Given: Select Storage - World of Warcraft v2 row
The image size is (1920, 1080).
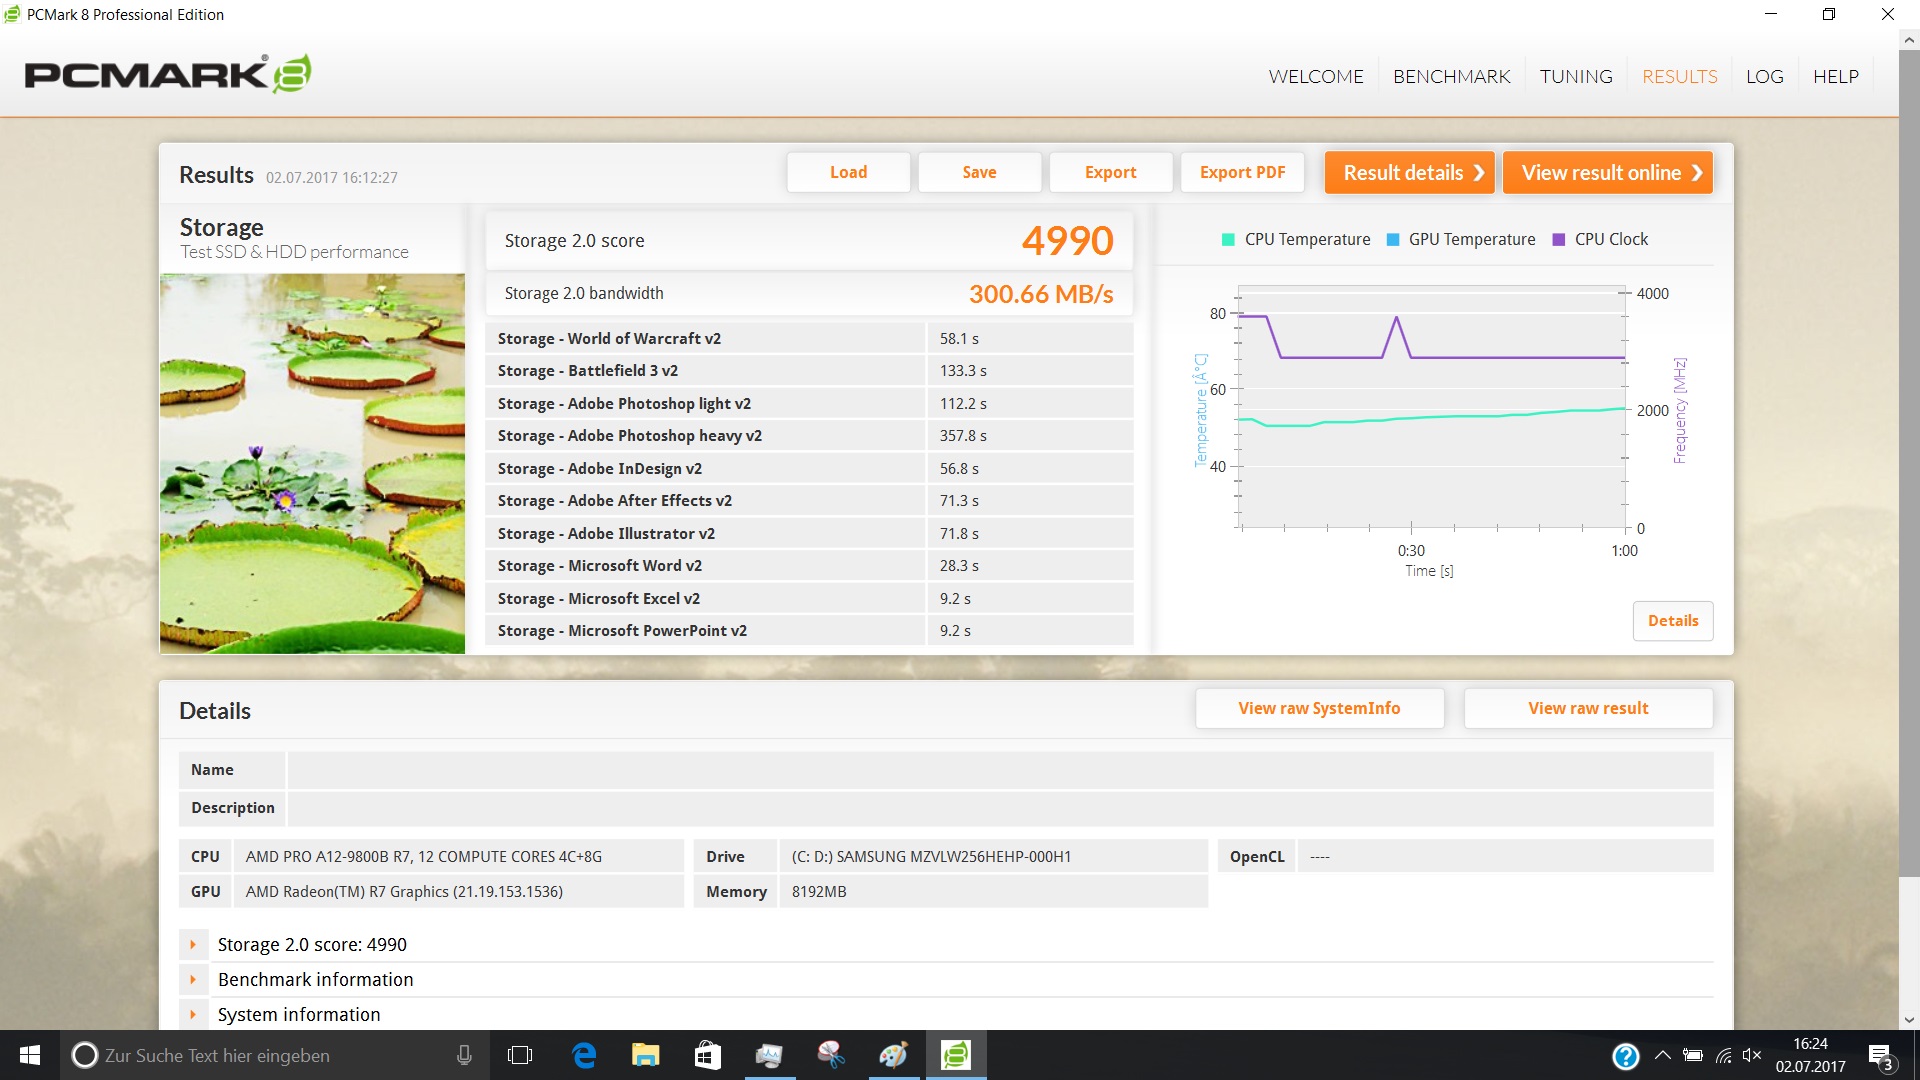Looking at the screenshot, I should 809,338.
